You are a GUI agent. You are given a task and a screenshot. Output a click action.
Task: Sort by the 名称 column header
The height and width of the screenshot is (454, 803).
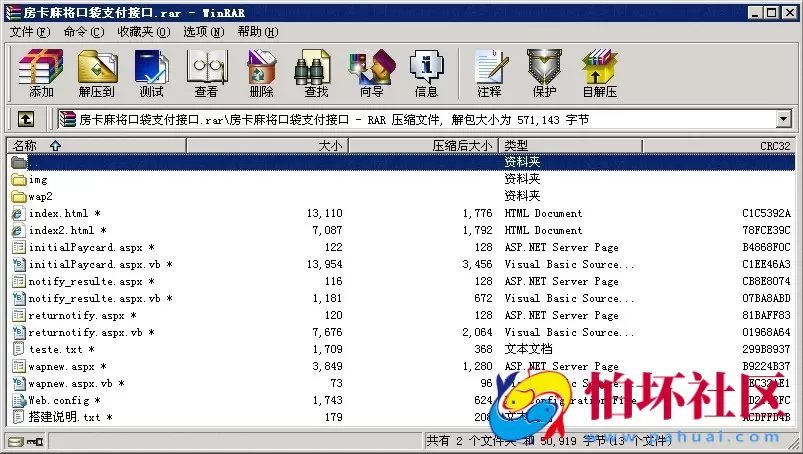(96, 146)
